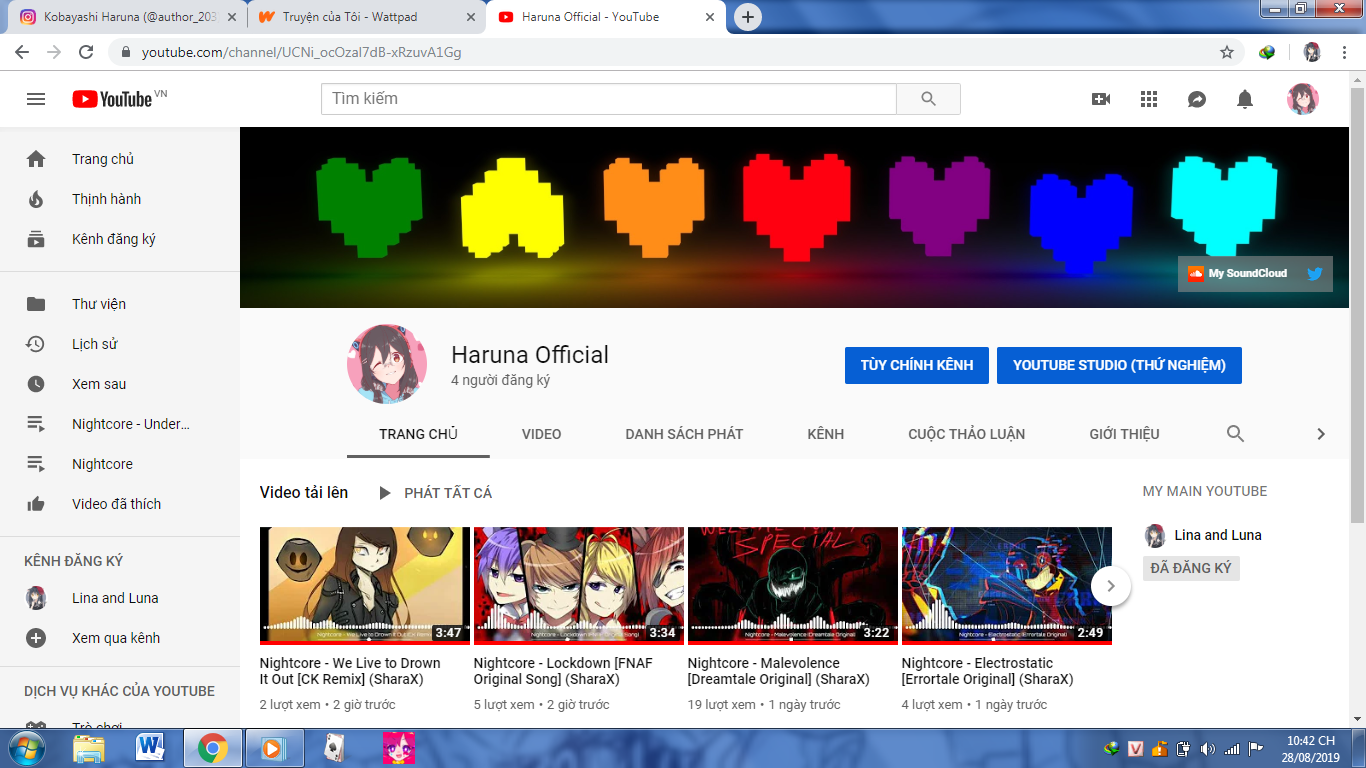Open YOUTUBE STUDIO (THỬ NGHIỆM)
Image resolution: width=1366 pixels, height=768 pixels.
pyautogui.click(x=1119, y=365)
